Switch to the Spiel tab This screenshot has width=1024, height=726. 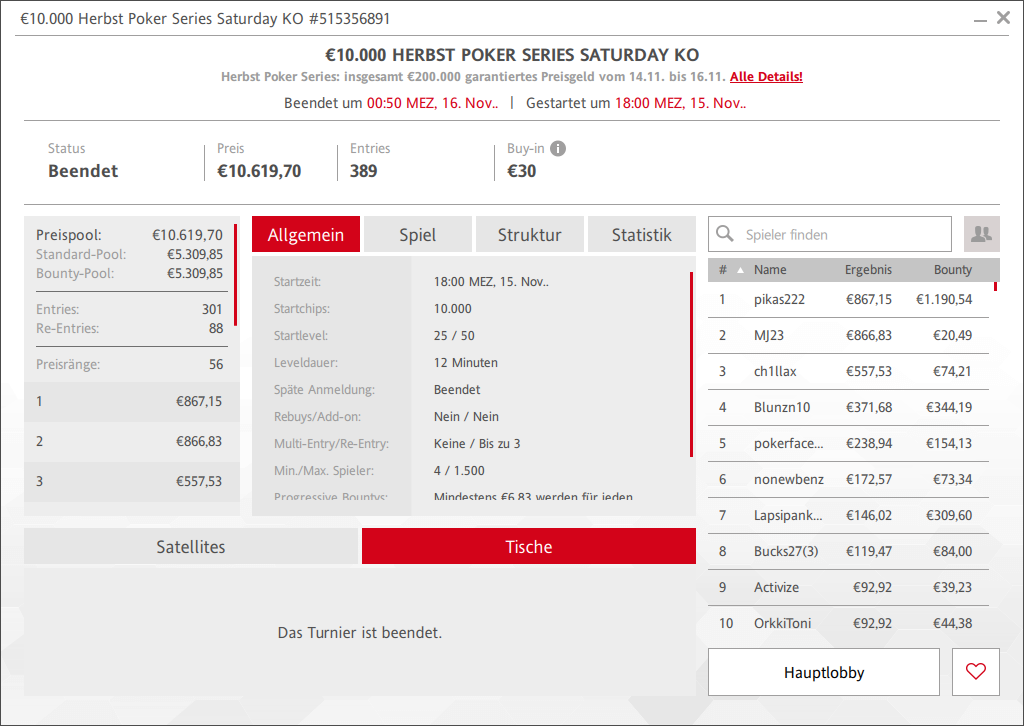(417, 235)
